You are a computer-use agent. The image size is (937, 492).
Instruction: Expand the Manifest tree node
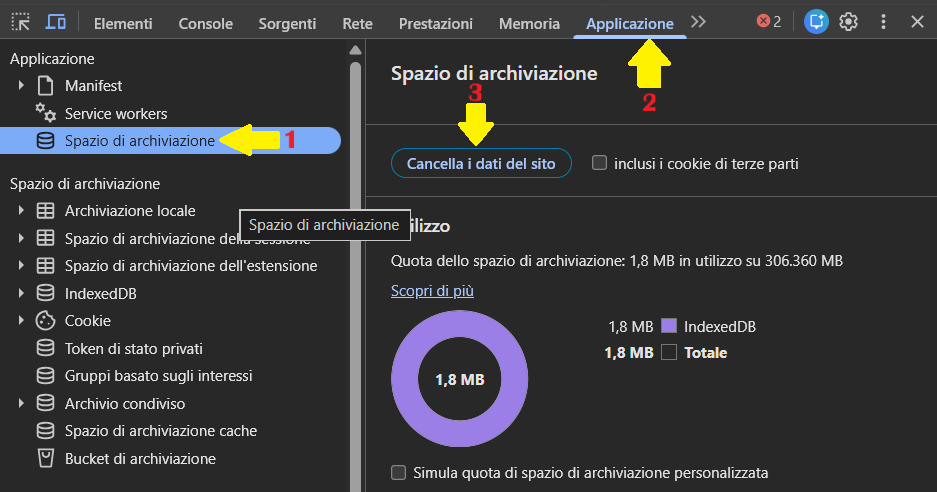(x=22, y=85)
